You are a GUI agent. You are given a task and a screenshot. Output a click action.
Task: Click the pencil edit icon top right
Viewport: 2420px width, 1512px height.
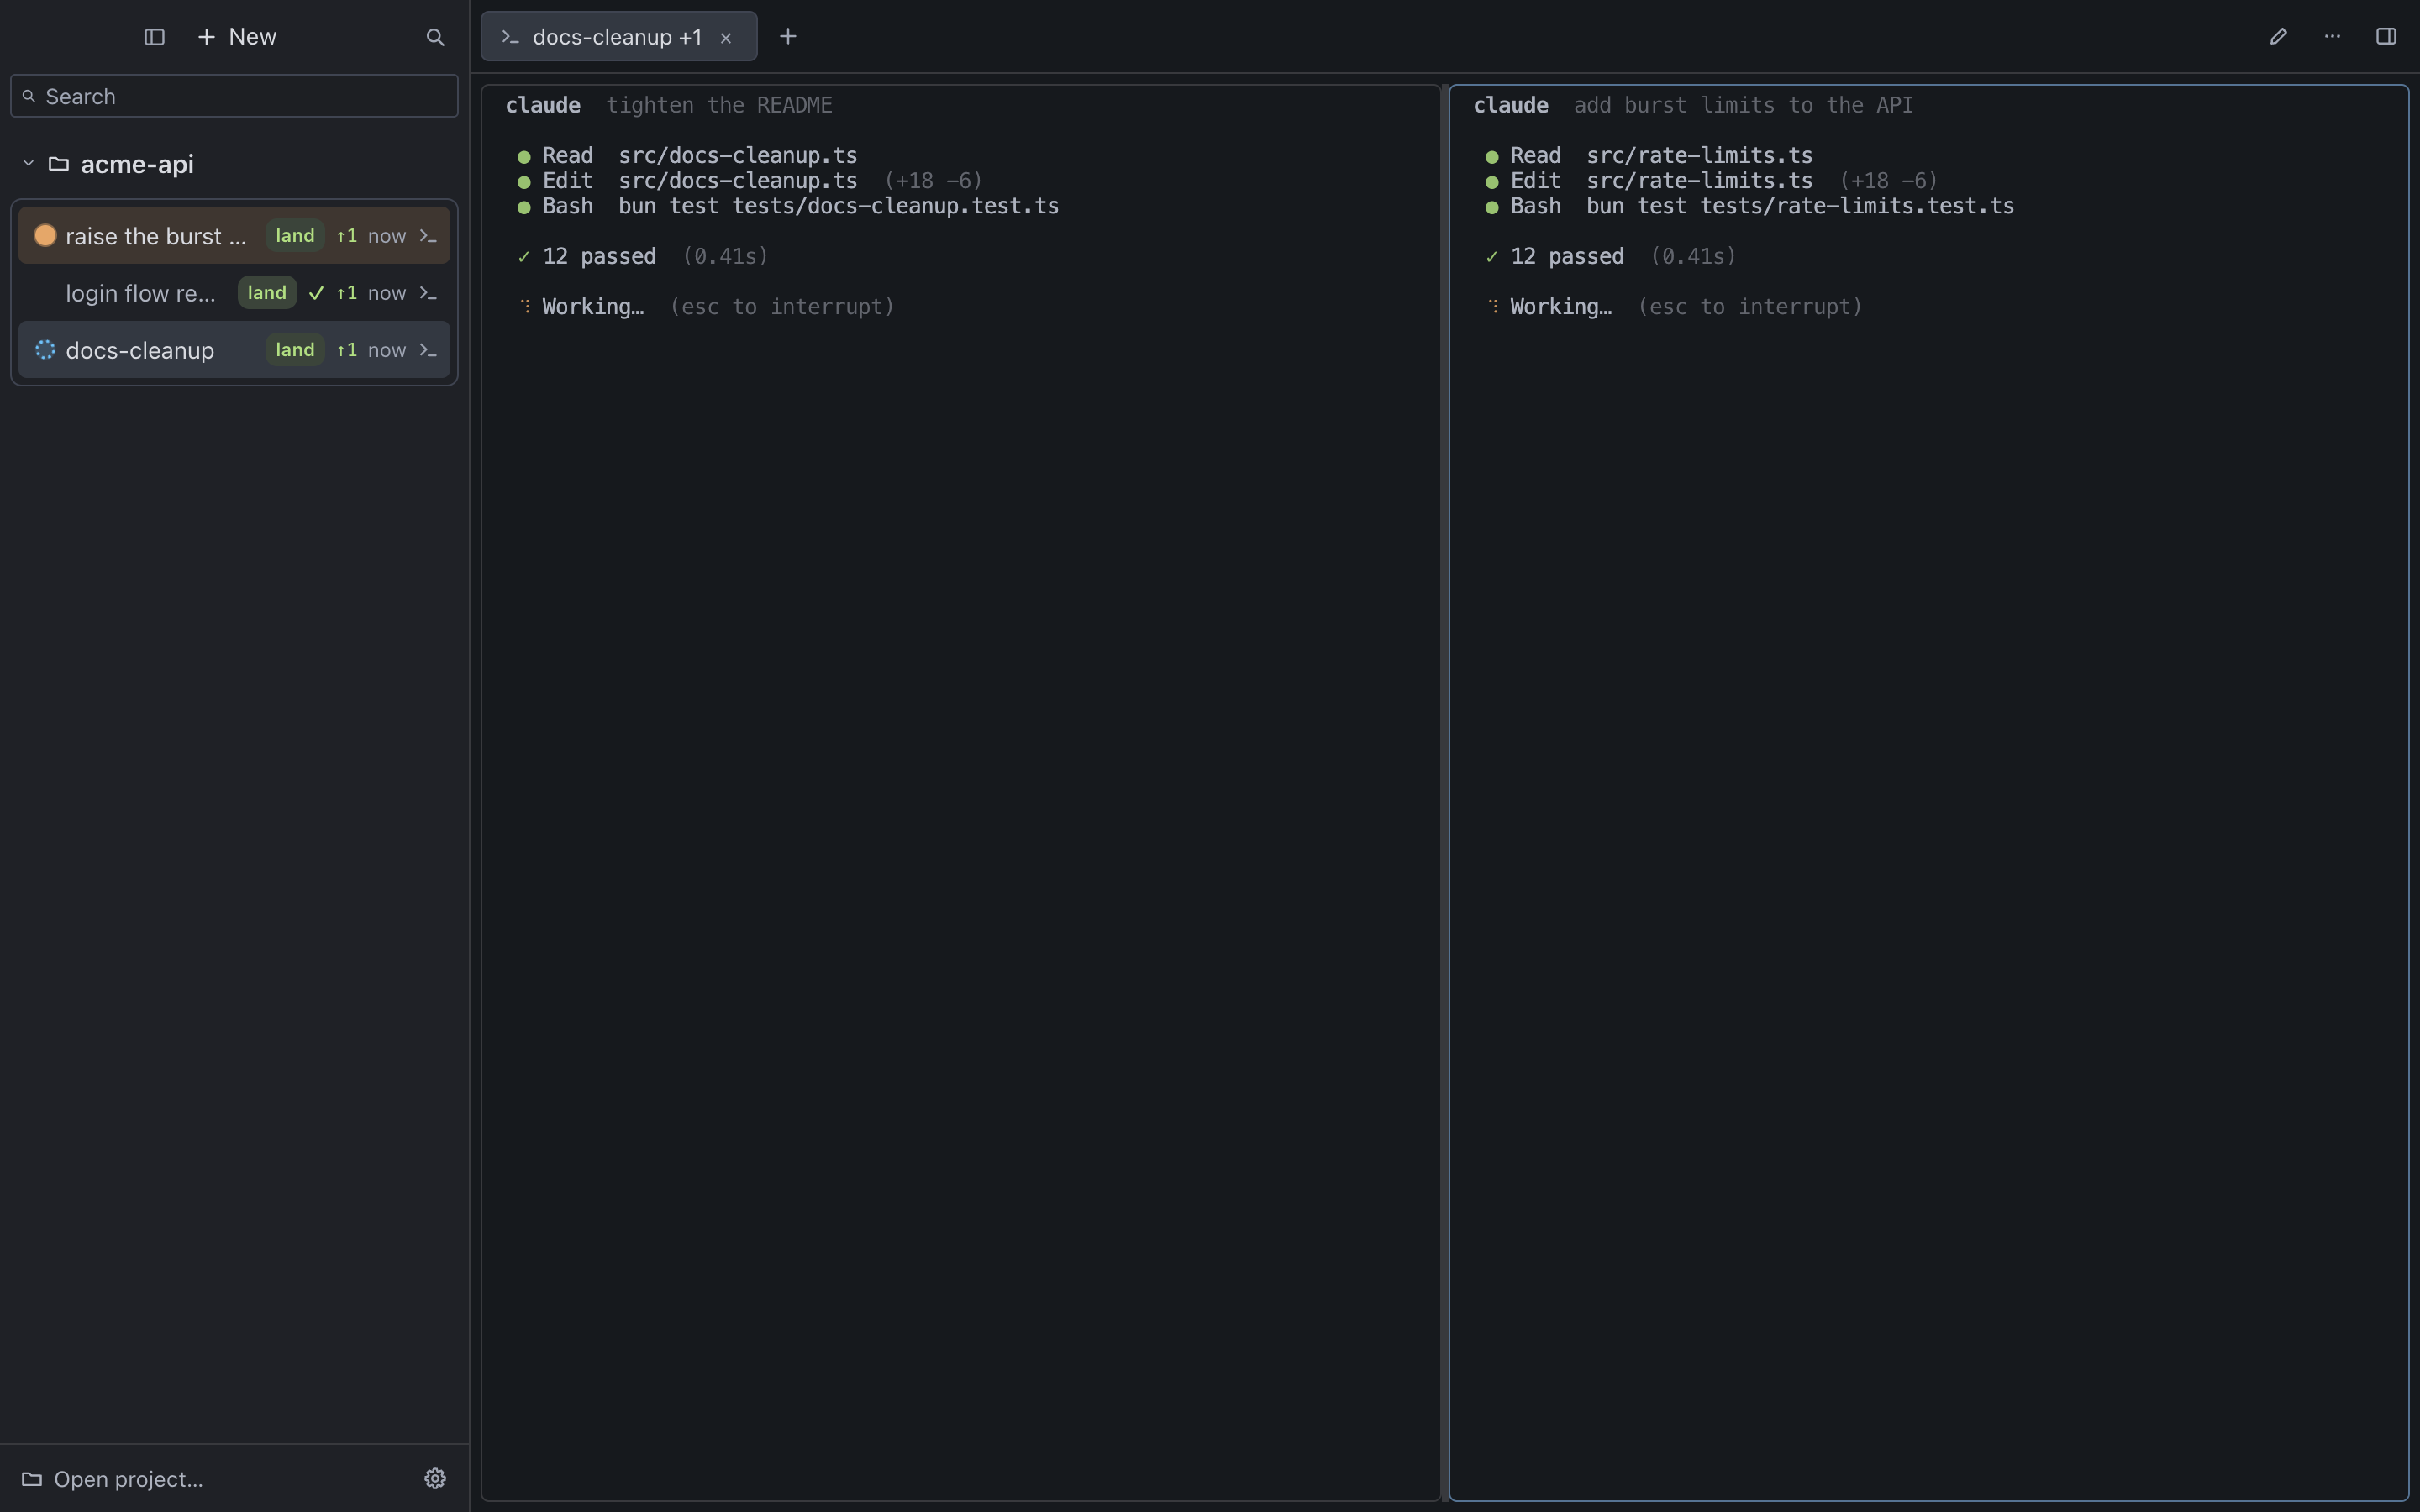pyautogui.click(x=2278, y=37)
